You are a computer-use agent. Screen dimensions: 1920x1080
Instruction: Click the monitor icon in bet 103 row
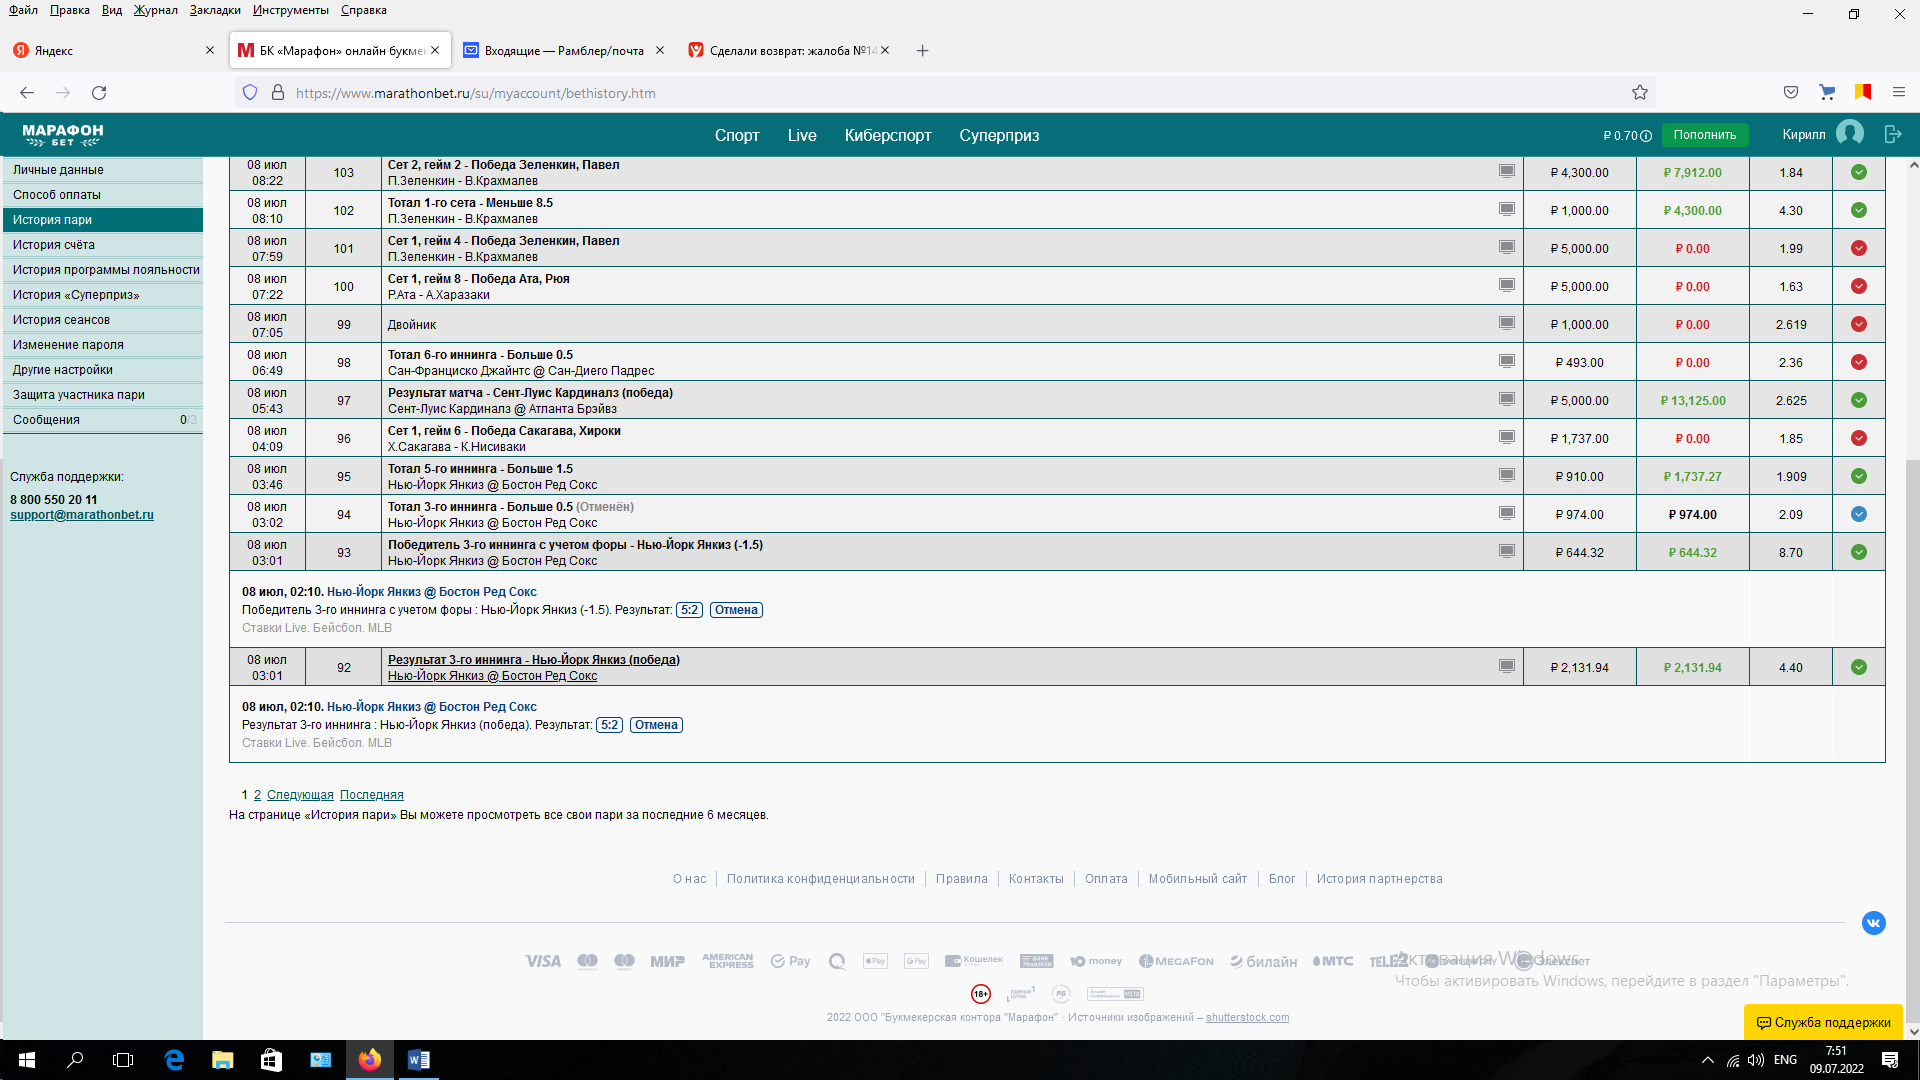click(x=1506, y=171)
